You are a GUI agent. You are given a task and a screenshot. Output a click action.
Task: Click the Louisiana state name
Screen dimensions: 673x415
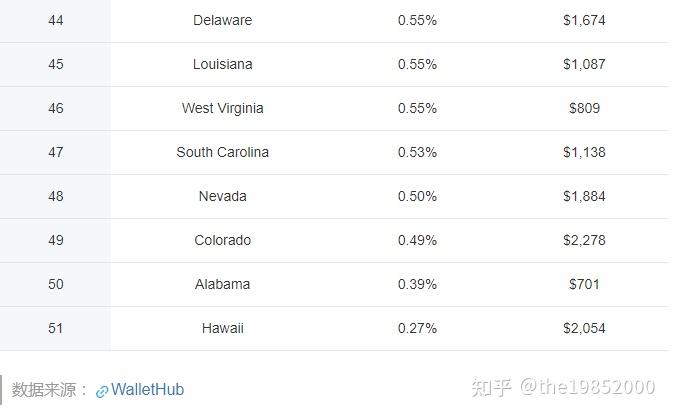click(x=222, y=64)
